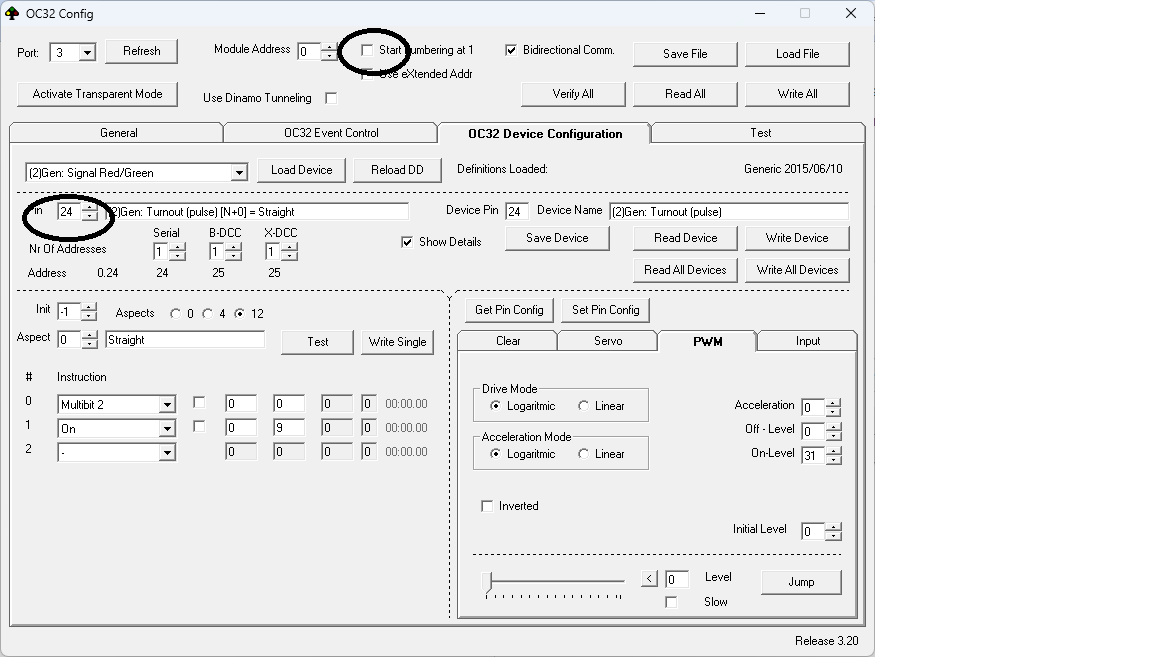1152x657 pixels.
Task: Open the Port number dropdown
Action: (86, 53)
